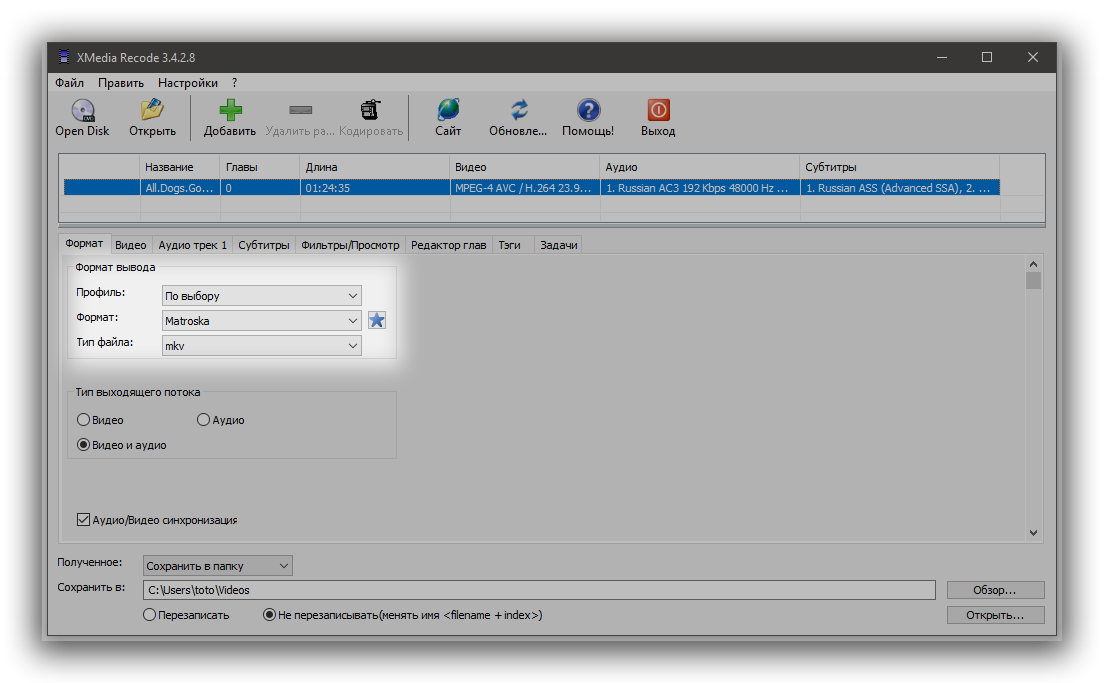This screenshot has height=683, width=1104.
Task: Expand the Профиль dropdown
Action: (261, 296)
